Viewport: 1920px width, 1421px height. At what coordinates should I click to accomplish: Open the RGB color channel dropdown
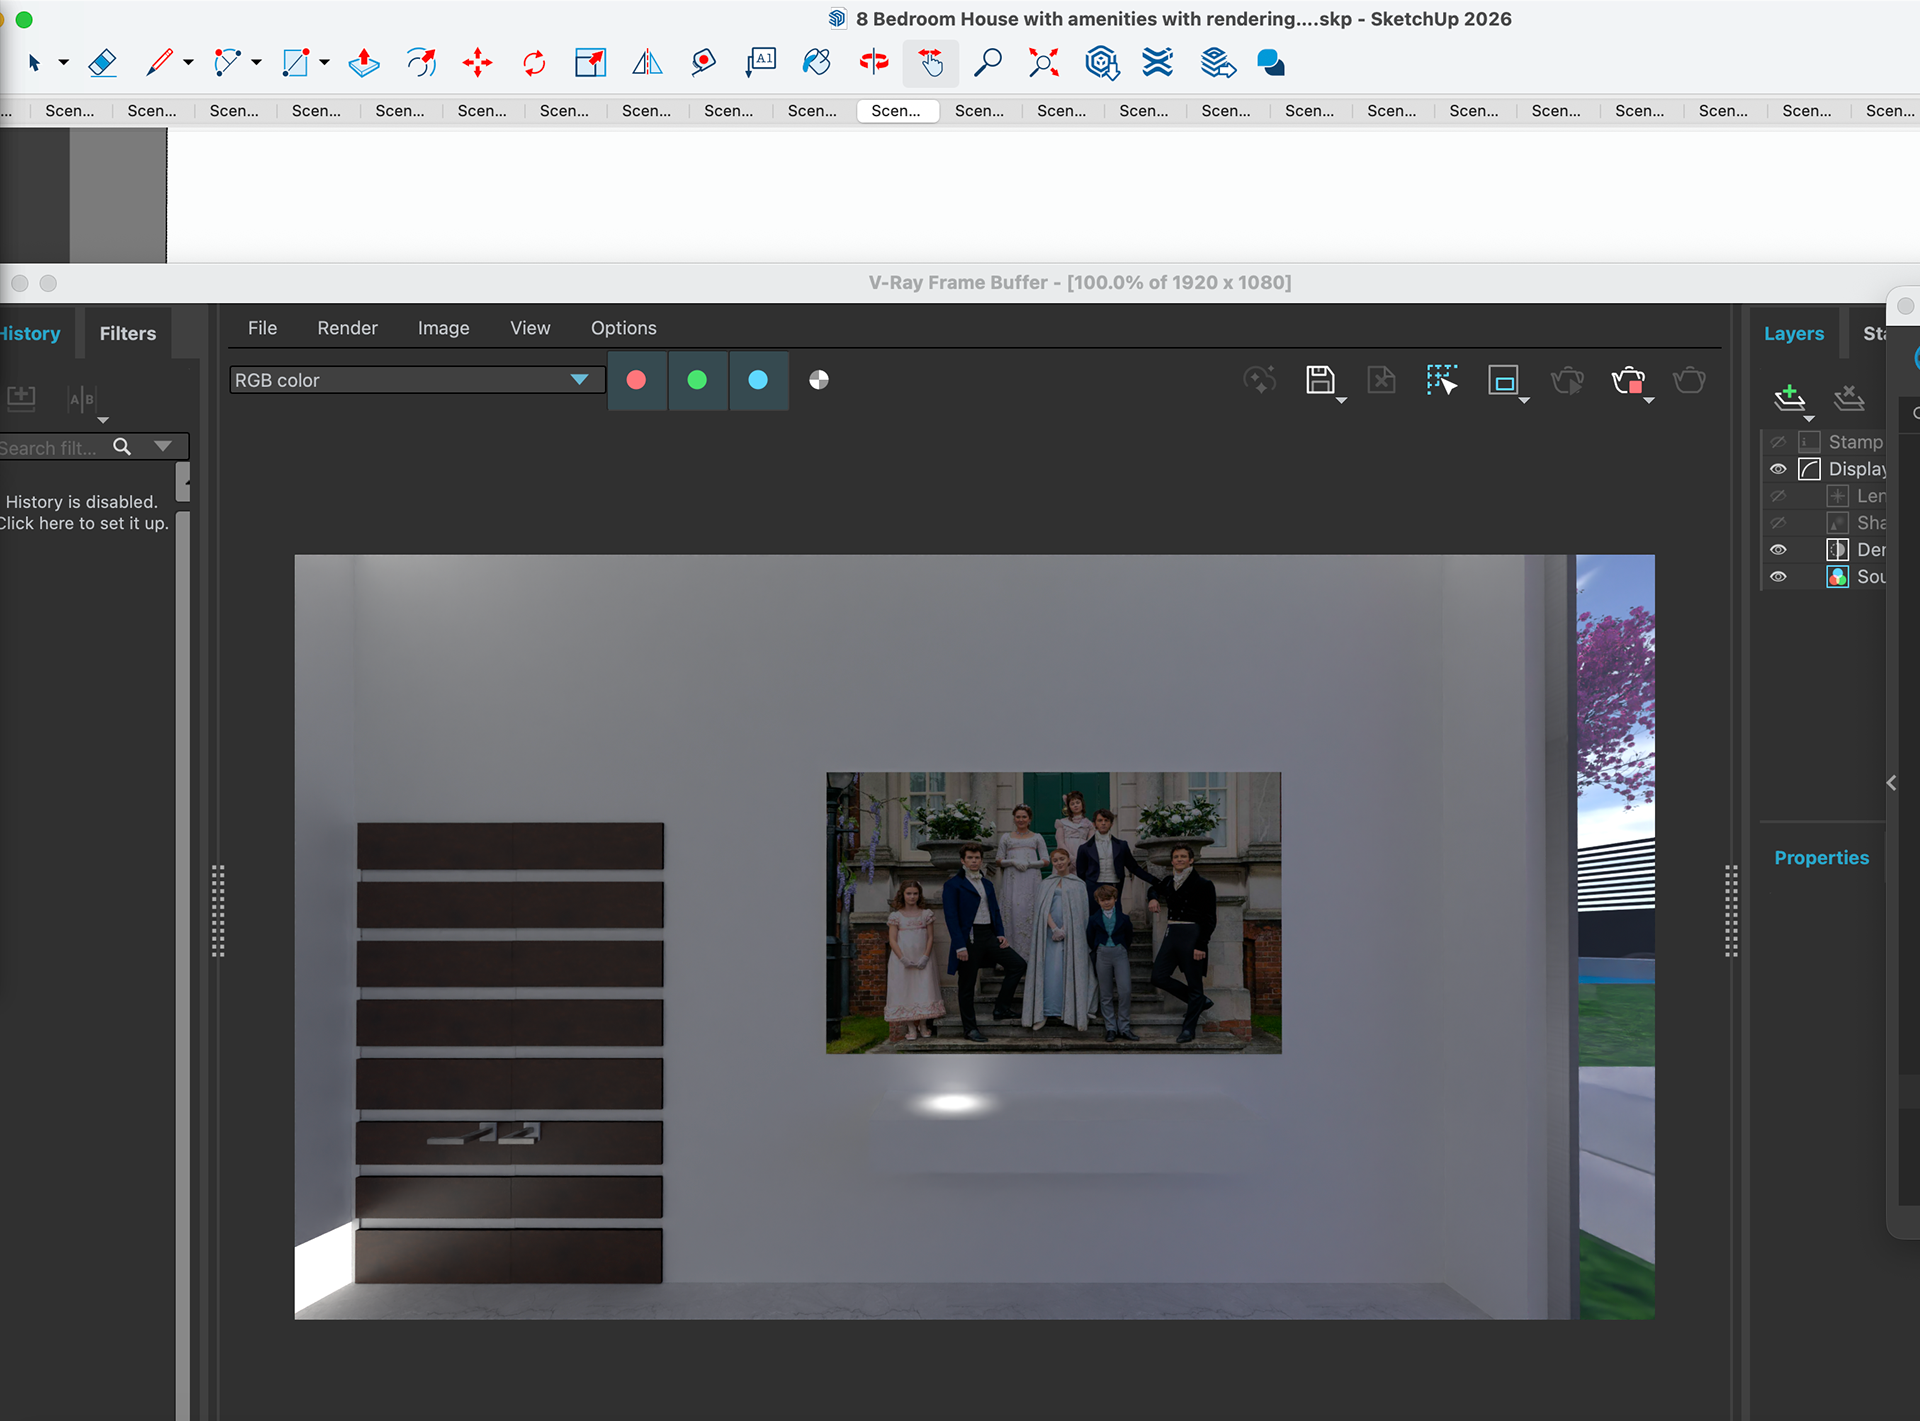[x=578, y=380]
